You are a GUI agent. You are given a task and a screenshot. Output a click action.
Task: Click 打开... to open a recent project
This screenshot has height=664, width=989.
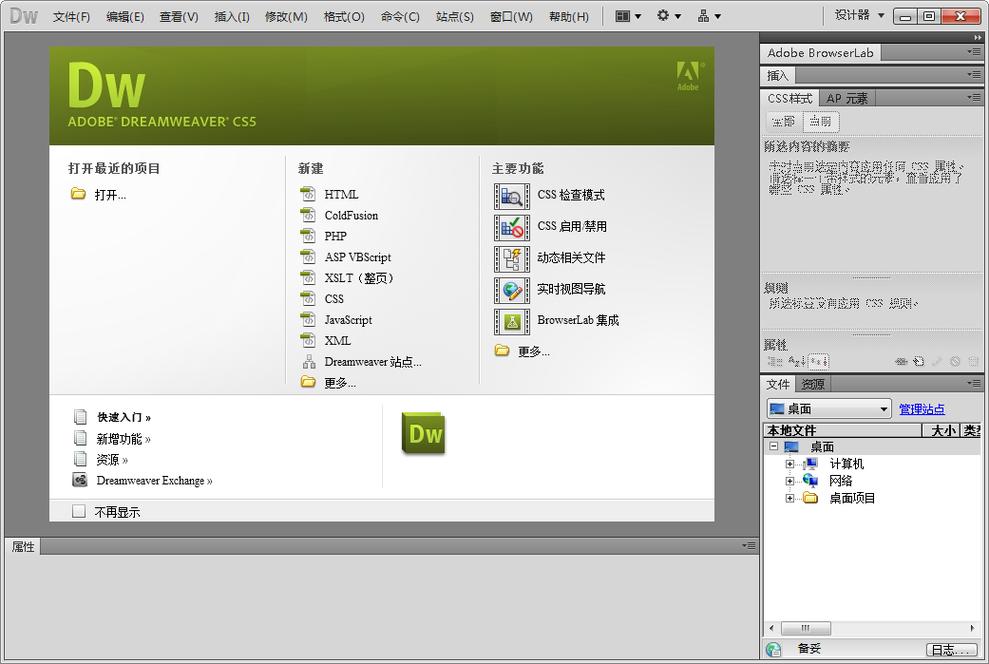point(109,195)
